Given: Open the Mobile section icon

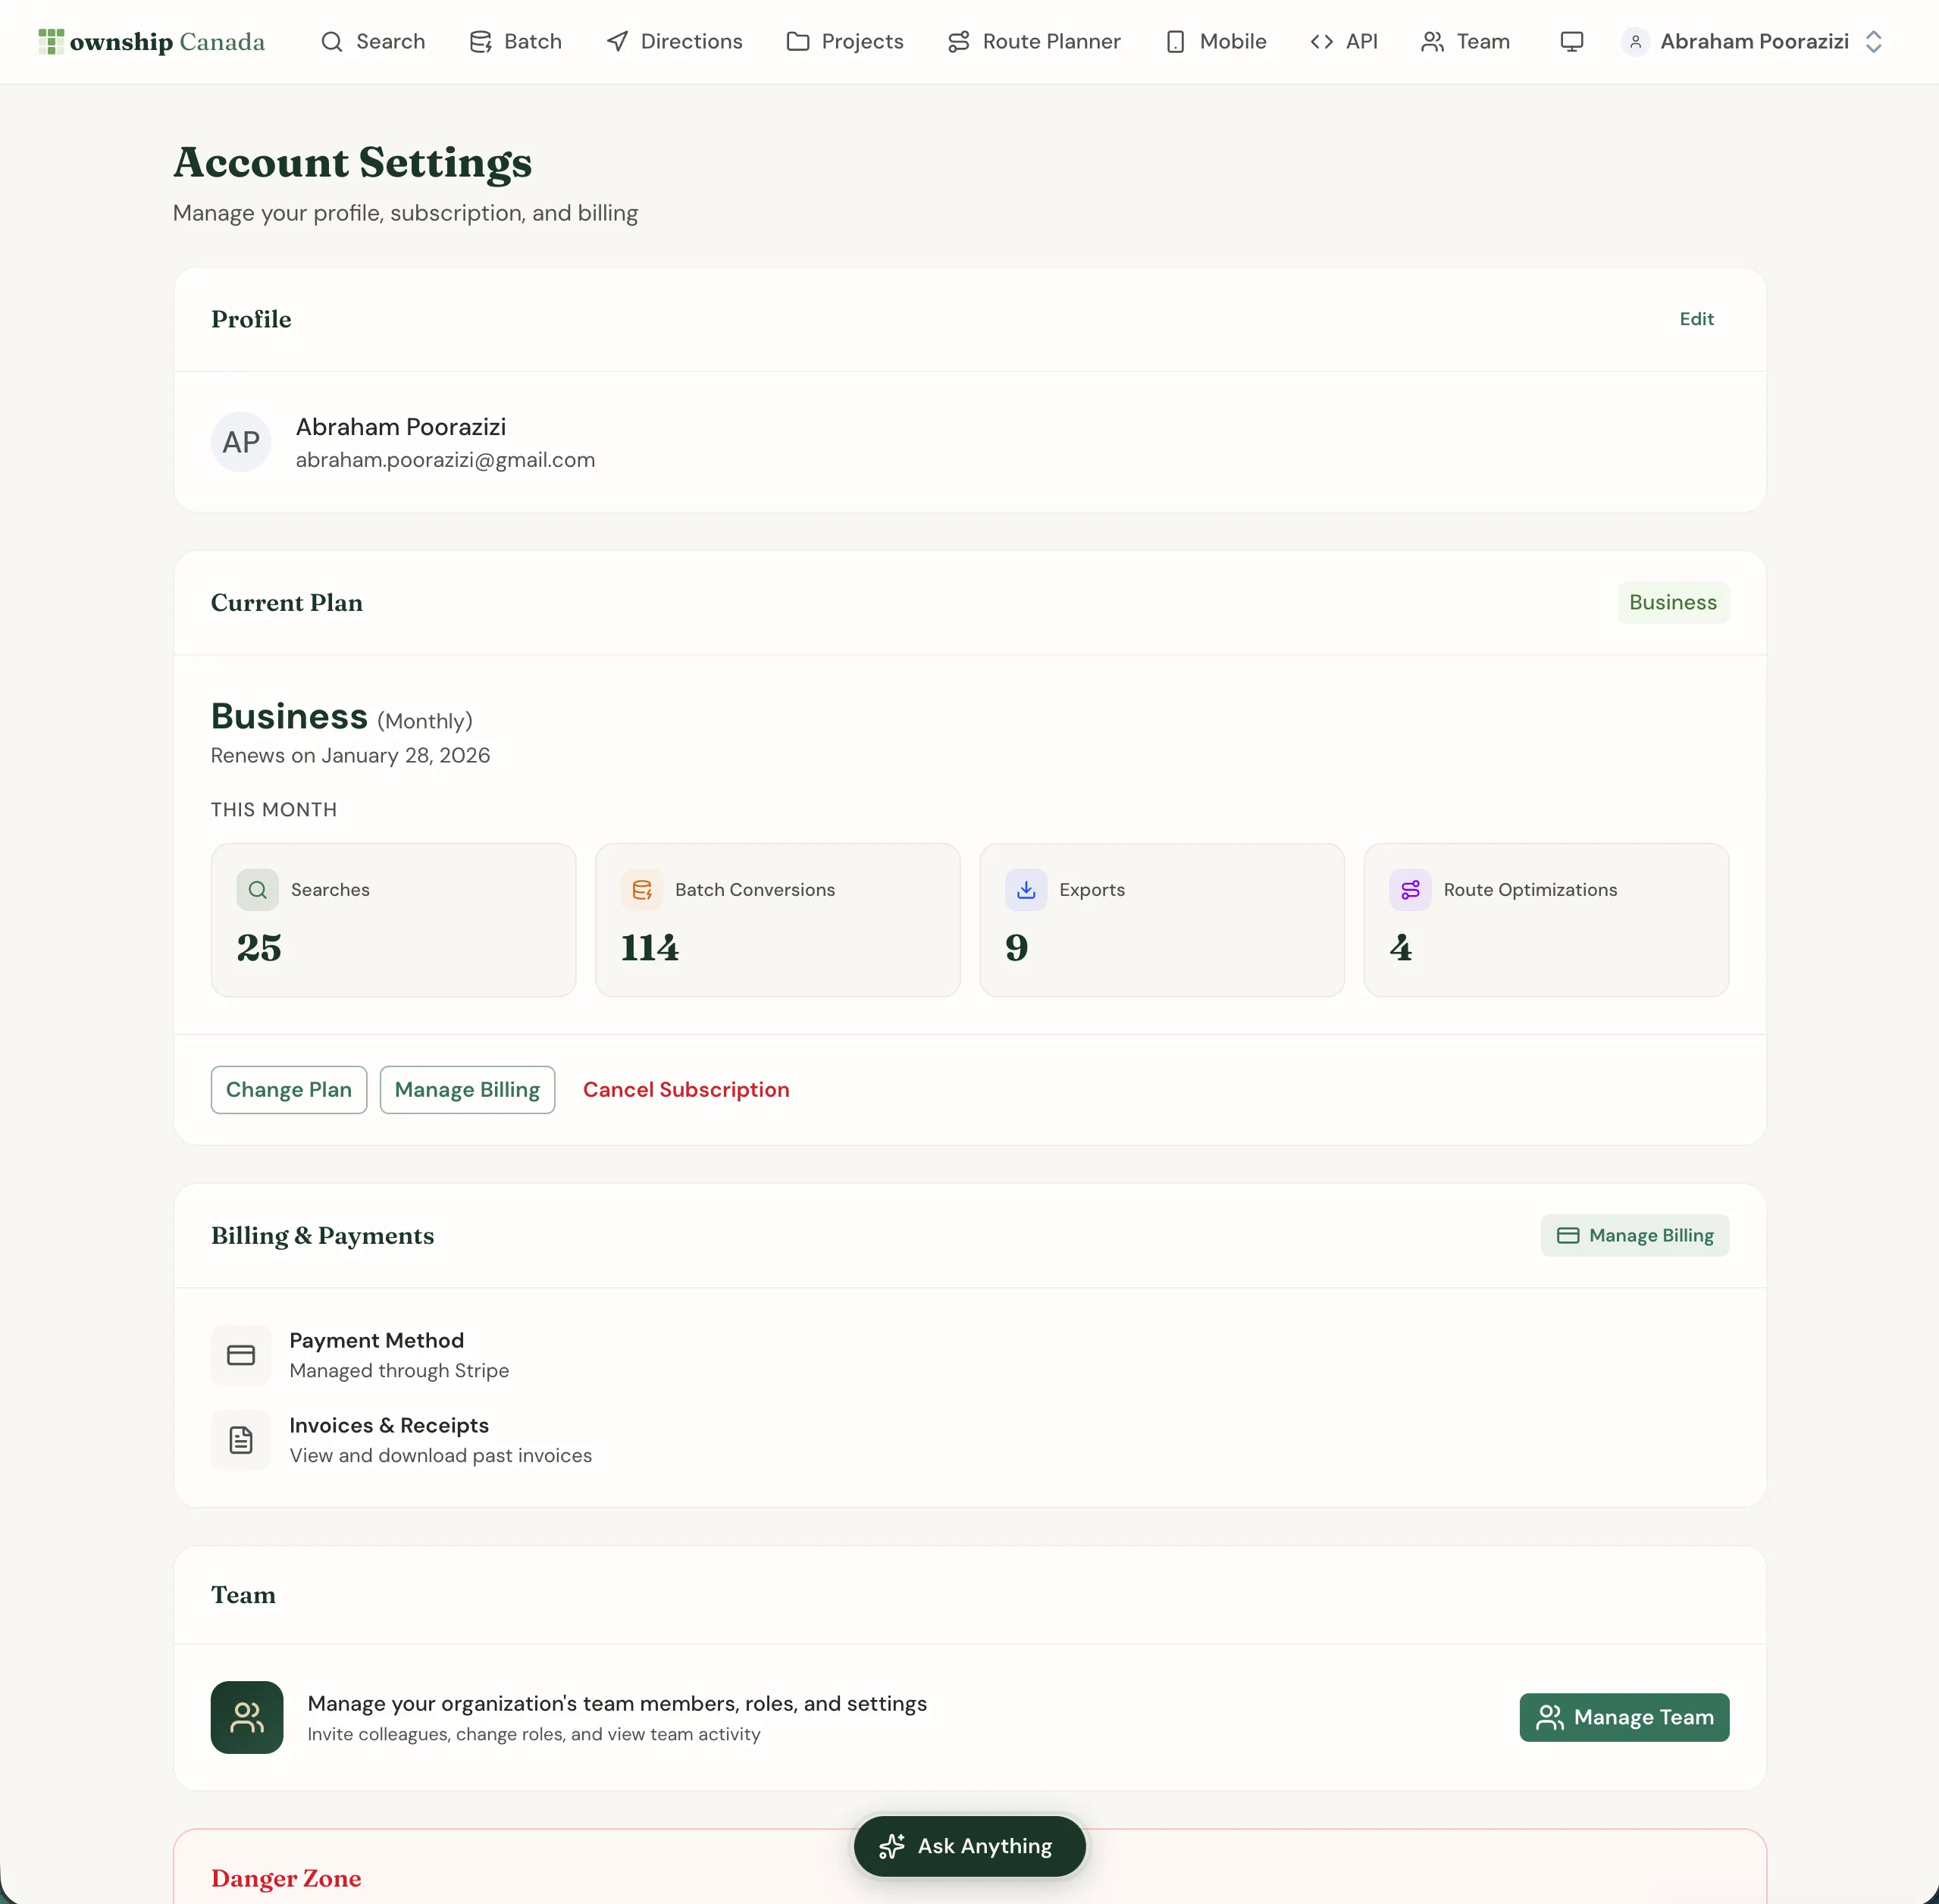Looking at the screenshot, I should pos(1174,41).
